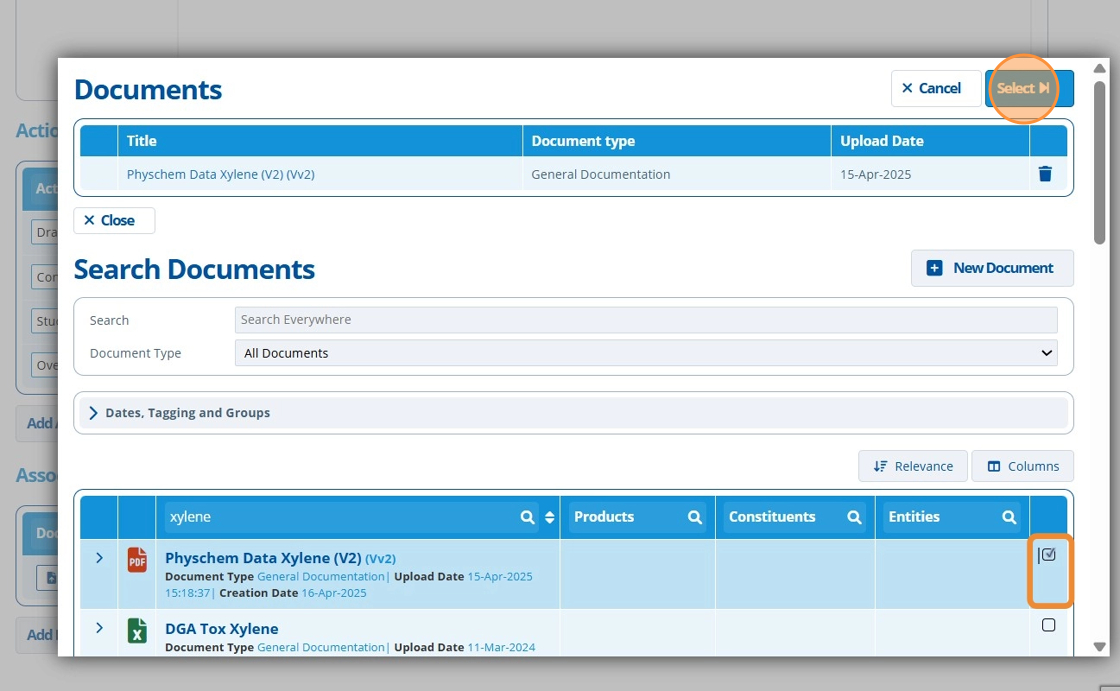Click the dialog vertical scrollbar thumb
Screen dimensions: 1120x691
1100,163
